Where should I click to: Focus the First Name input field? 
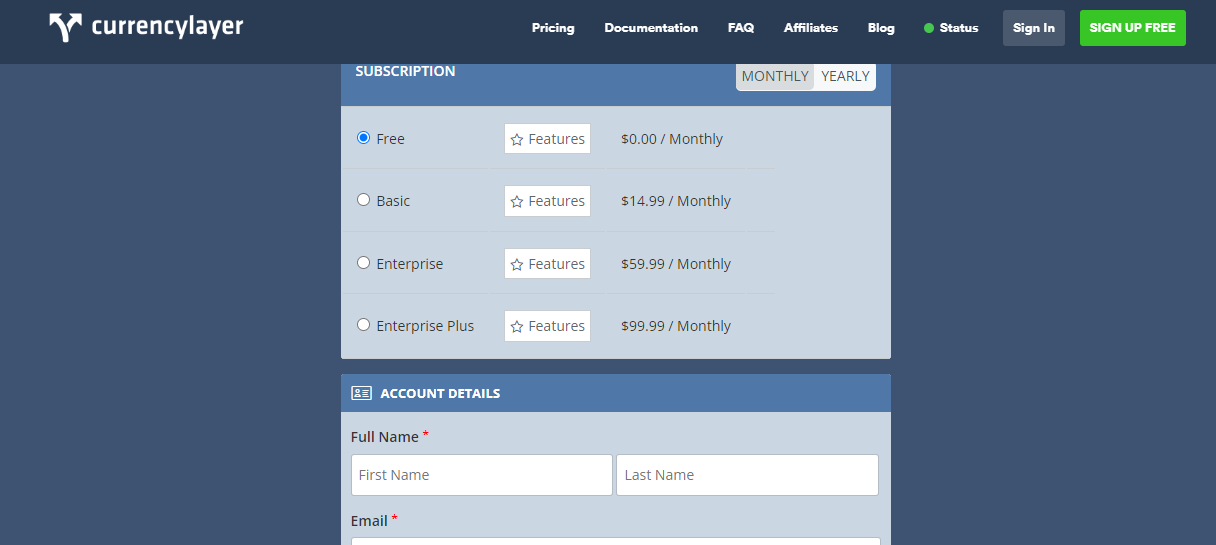[481, 475]
